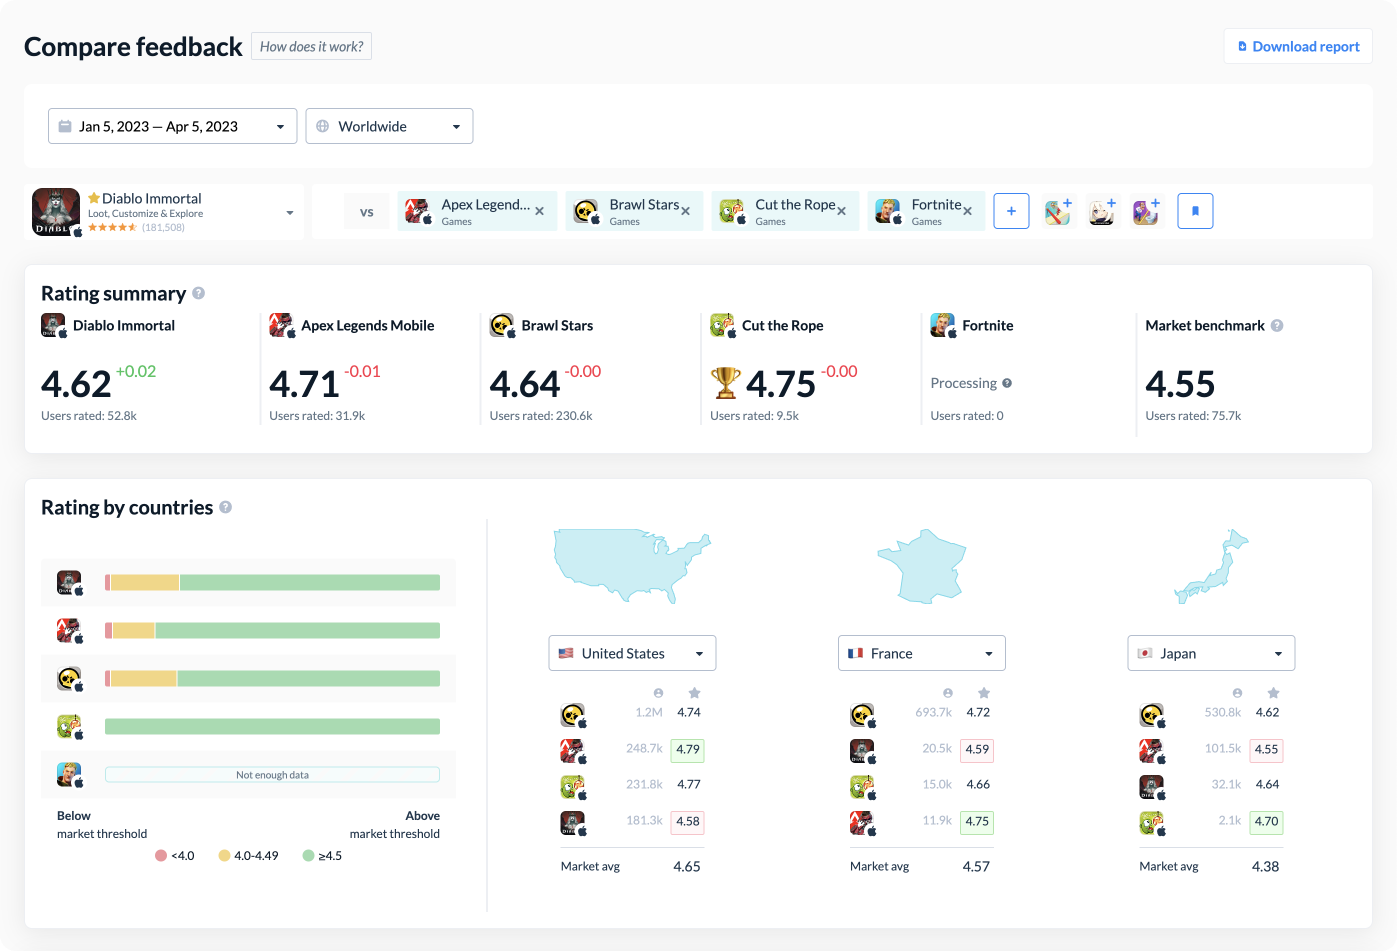Click Fortnite's Processing info icon
This screenshot has width=1397, height=951.
[1008, 383]
